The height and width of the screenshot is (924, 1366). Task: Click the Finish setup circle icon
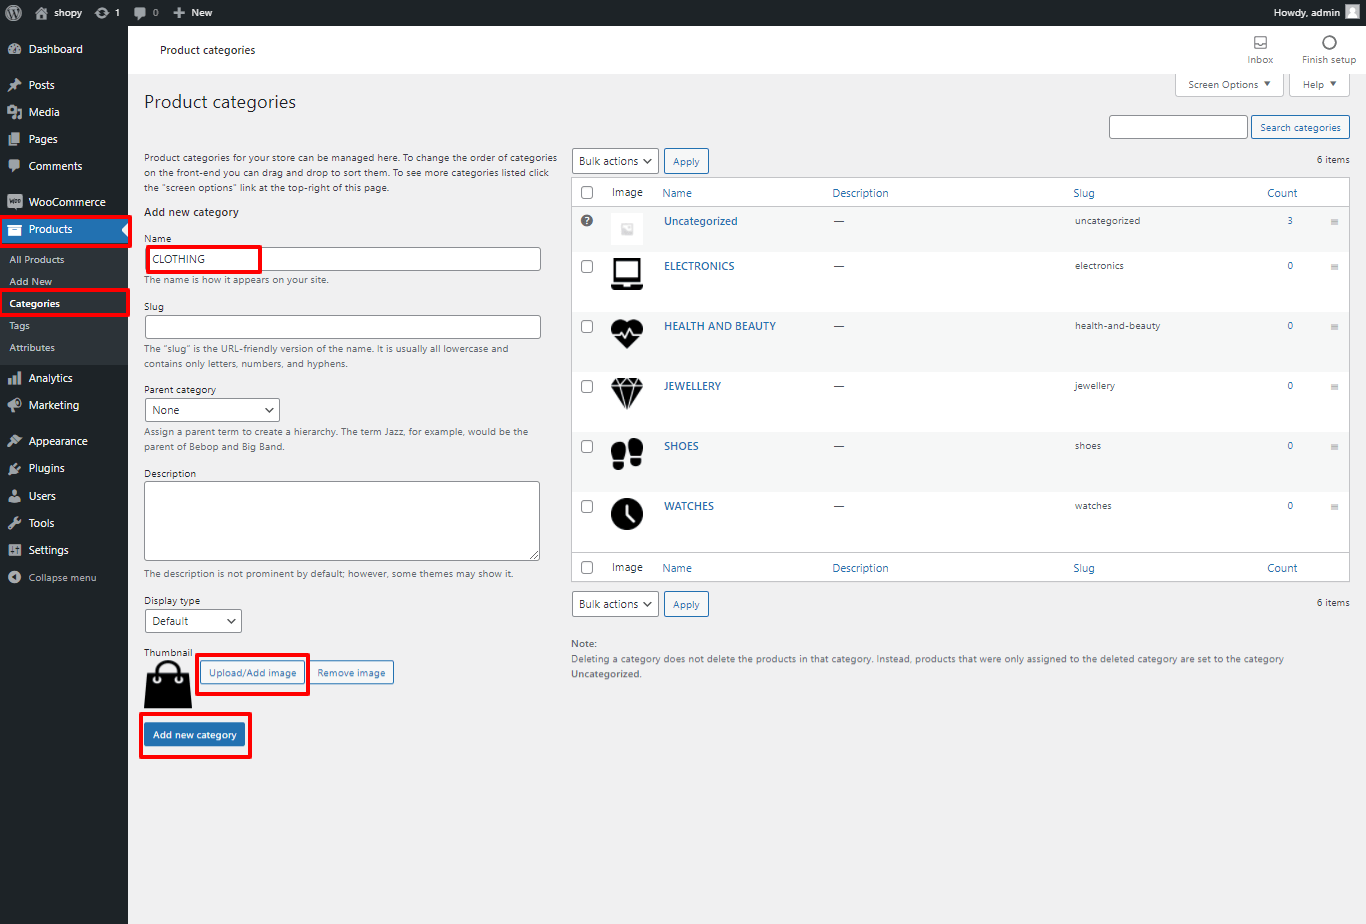point(1329,43)
